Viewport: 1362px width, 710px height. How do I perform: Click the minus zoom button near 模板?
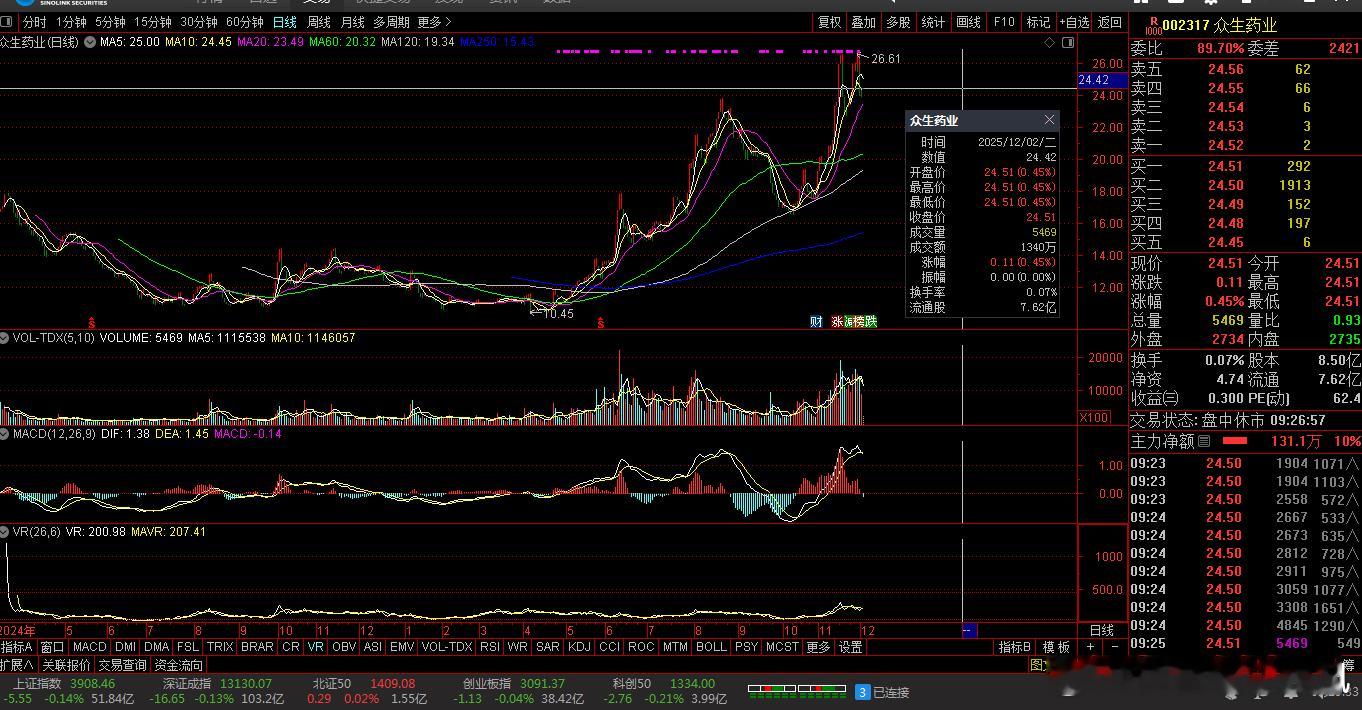tap(1115, 647)
